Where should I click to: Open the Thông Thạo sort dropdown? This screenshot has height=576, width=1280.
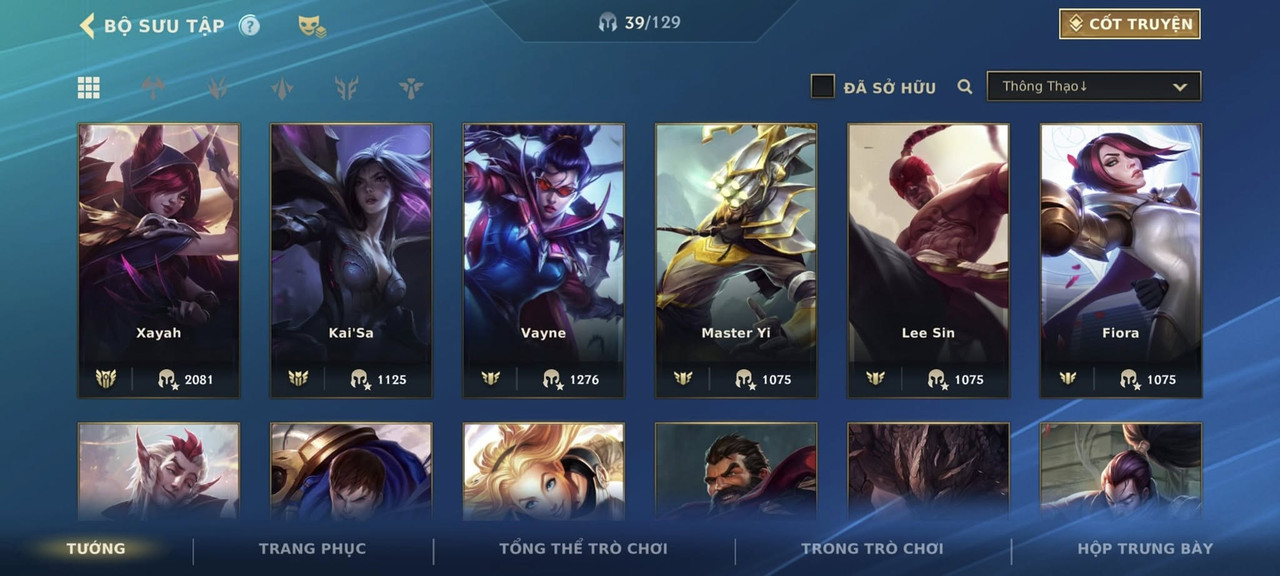(1094, 86)
